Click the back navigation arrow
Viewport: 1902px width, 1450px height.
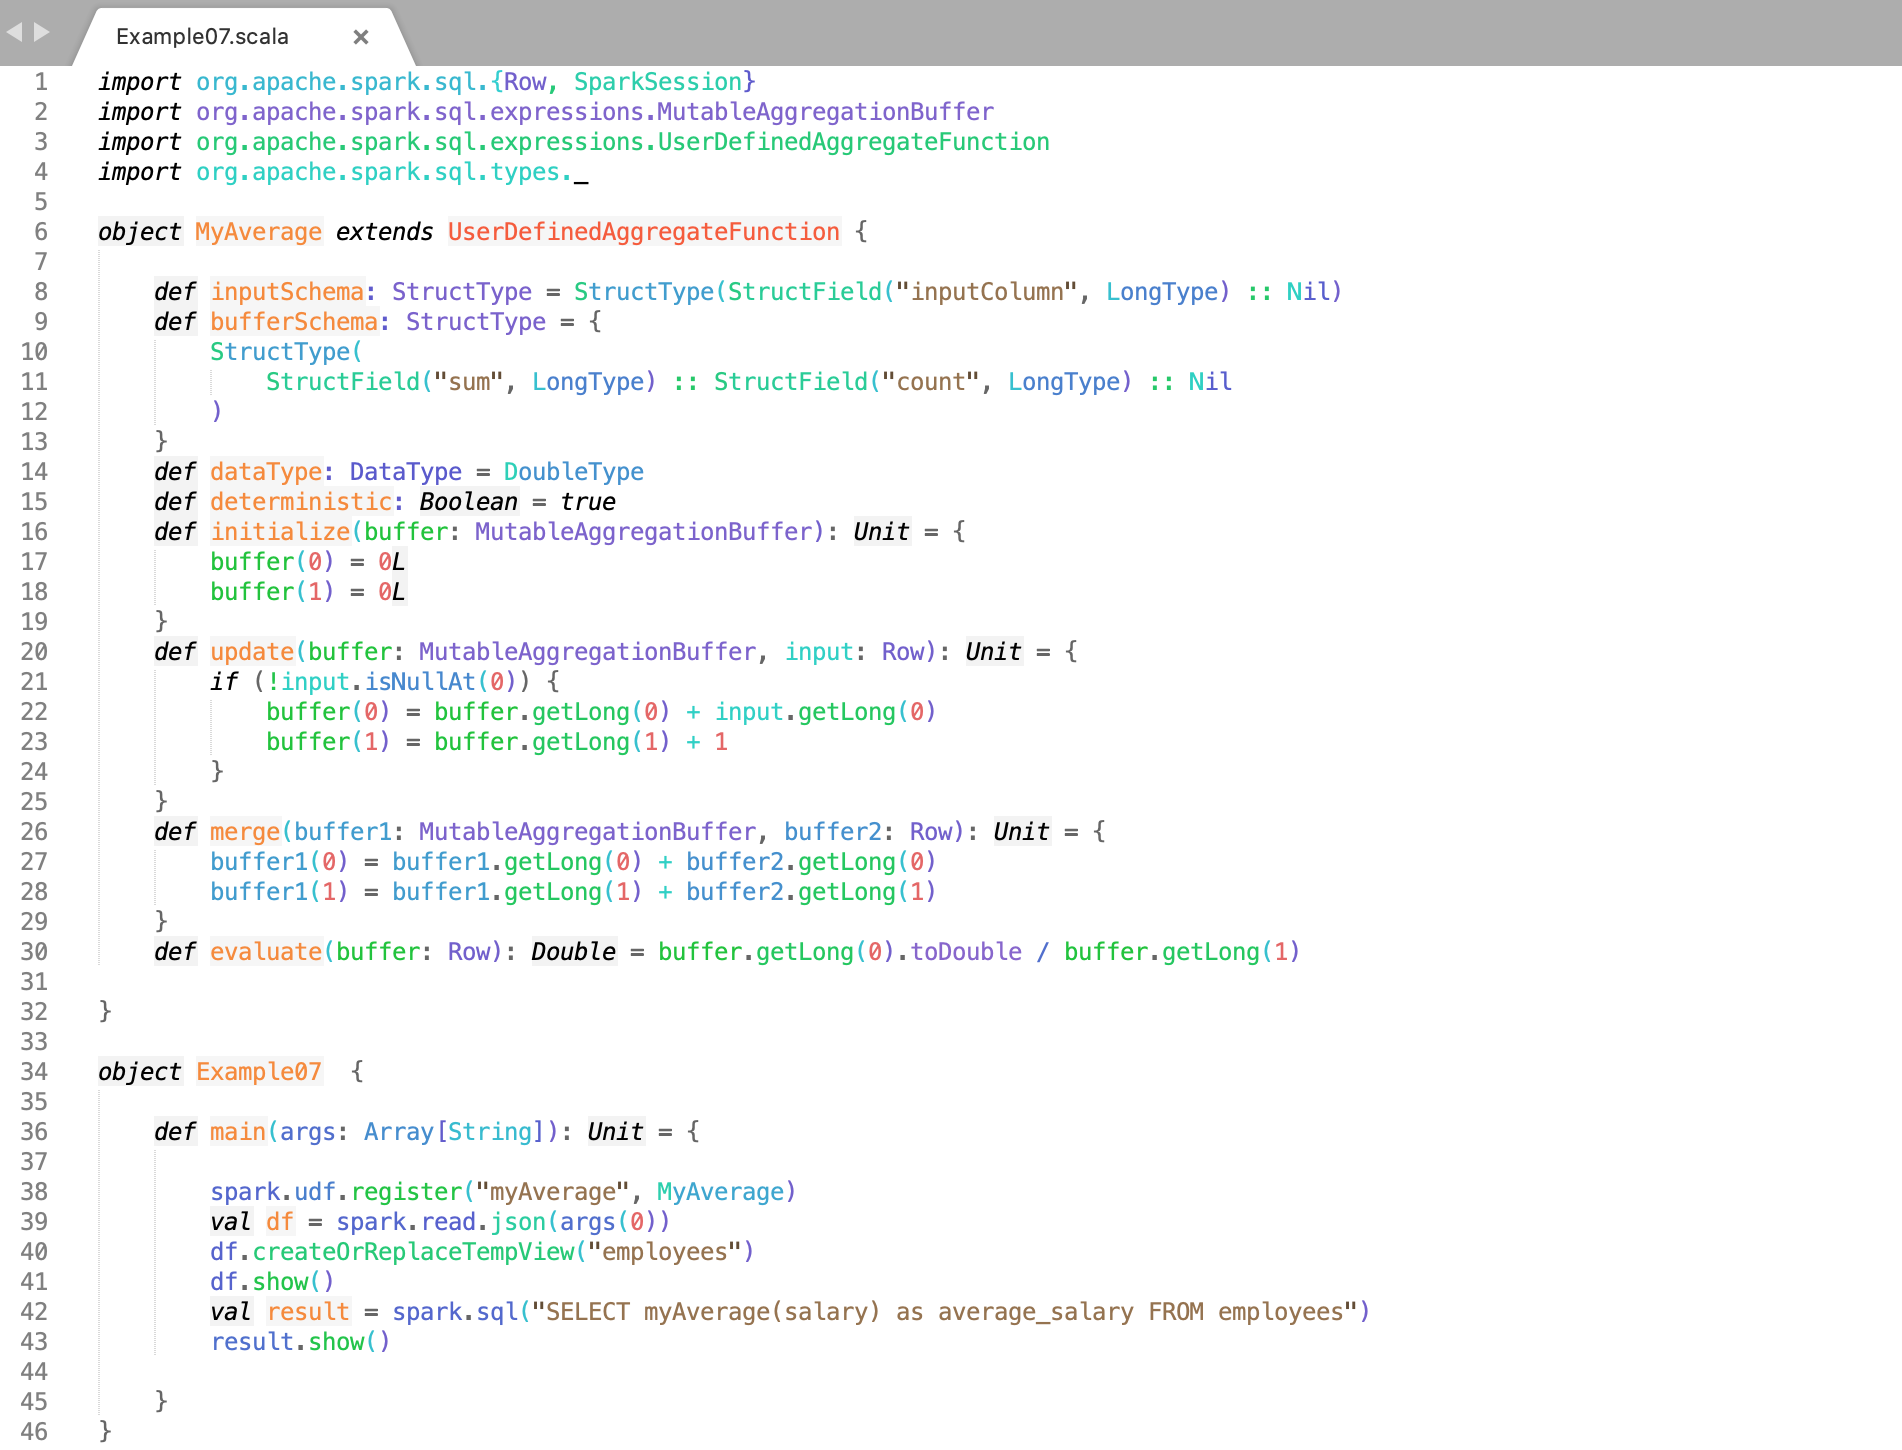pyautogui.click(x=14, y=31)
